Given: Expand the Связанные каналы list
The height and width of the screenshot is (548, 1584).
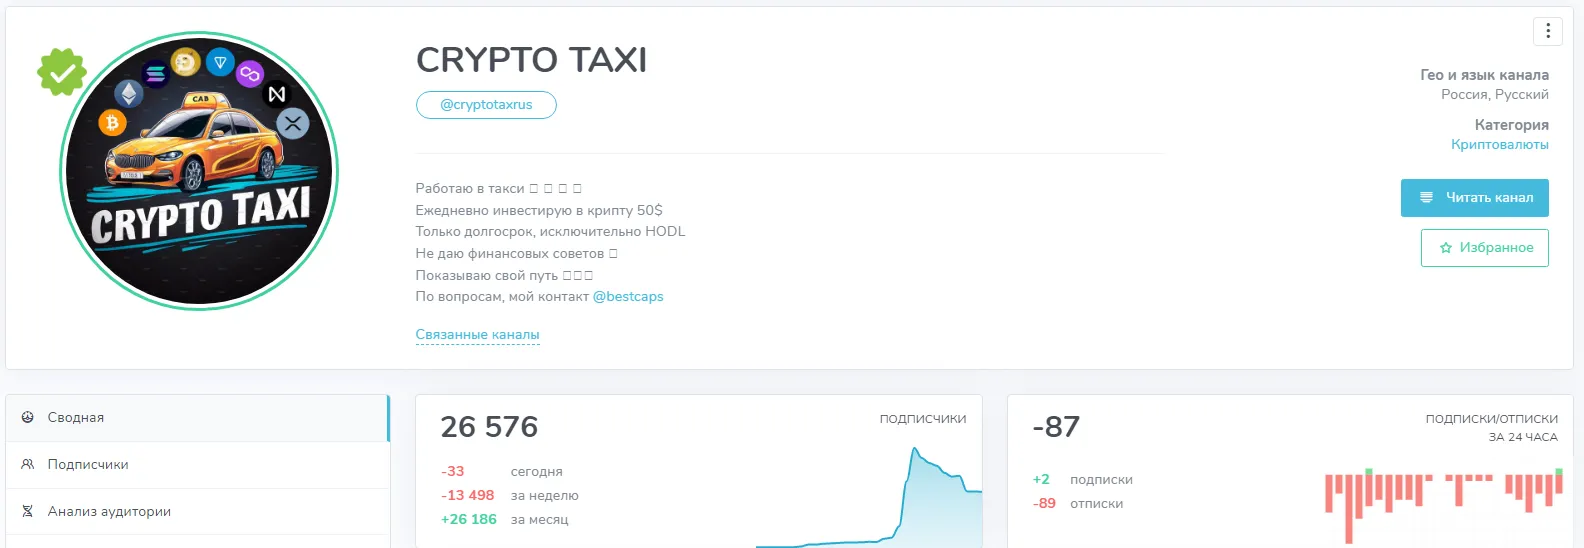Looking at the screenshot, I should 477,335.
